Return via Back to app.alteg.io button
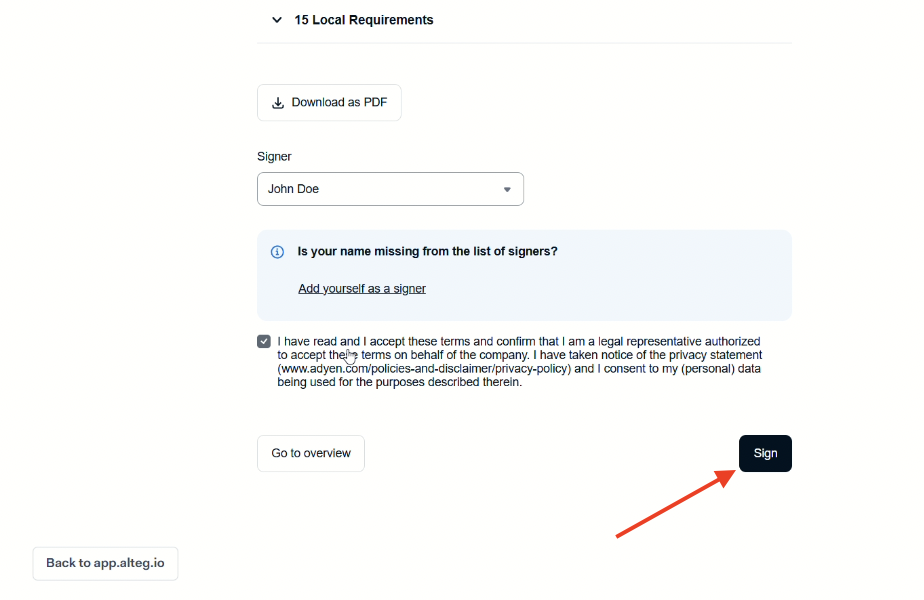Screen dimensions: 924x600 click(105, 563)
